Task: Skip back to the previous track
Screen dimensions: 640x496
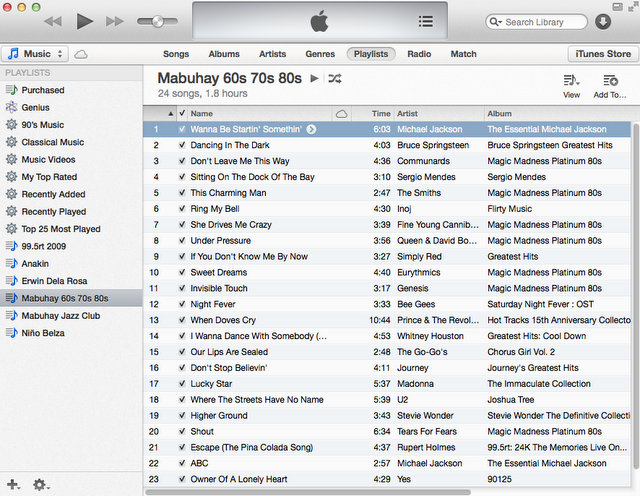Action: pyautogui.click(x=53, y=21)
